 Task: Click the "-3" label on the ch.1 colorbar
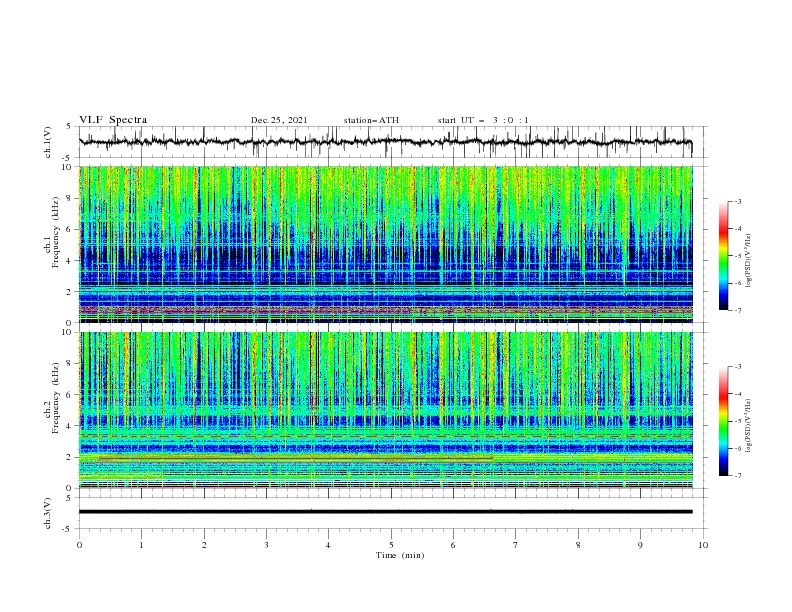737,201
